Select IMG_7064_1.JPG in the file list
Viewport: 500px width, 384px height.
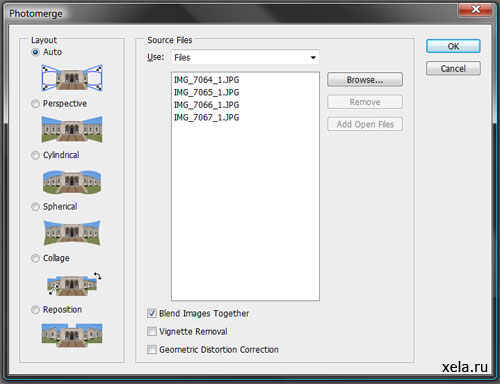[206, 80]
